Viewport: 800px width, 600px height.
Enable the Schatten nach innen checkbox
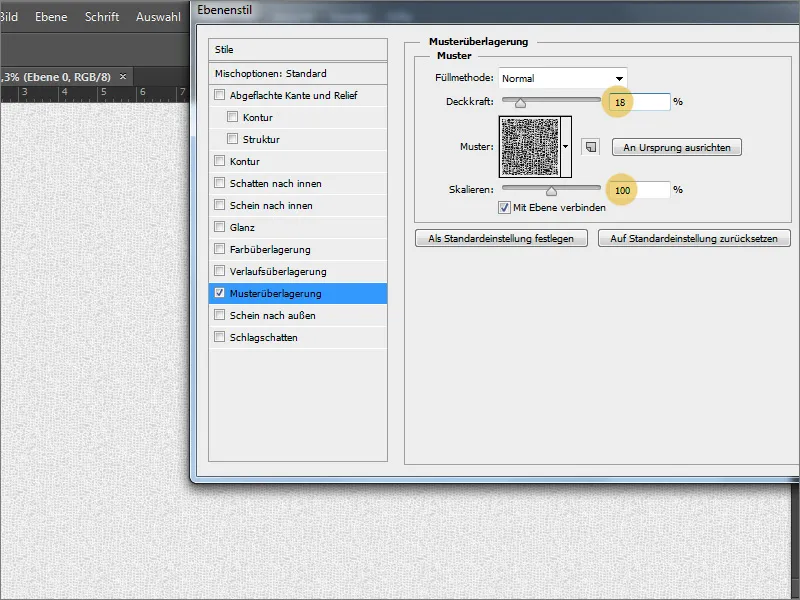click(x=219, y=183)
